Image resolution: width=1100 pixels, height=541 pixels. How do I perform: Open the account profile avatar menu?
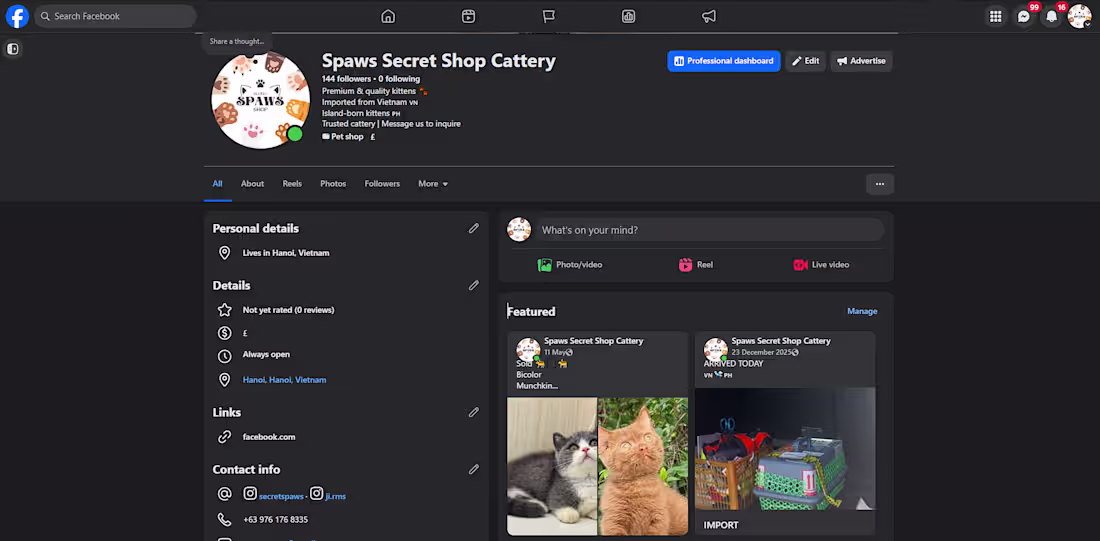tap(1079, 16)
